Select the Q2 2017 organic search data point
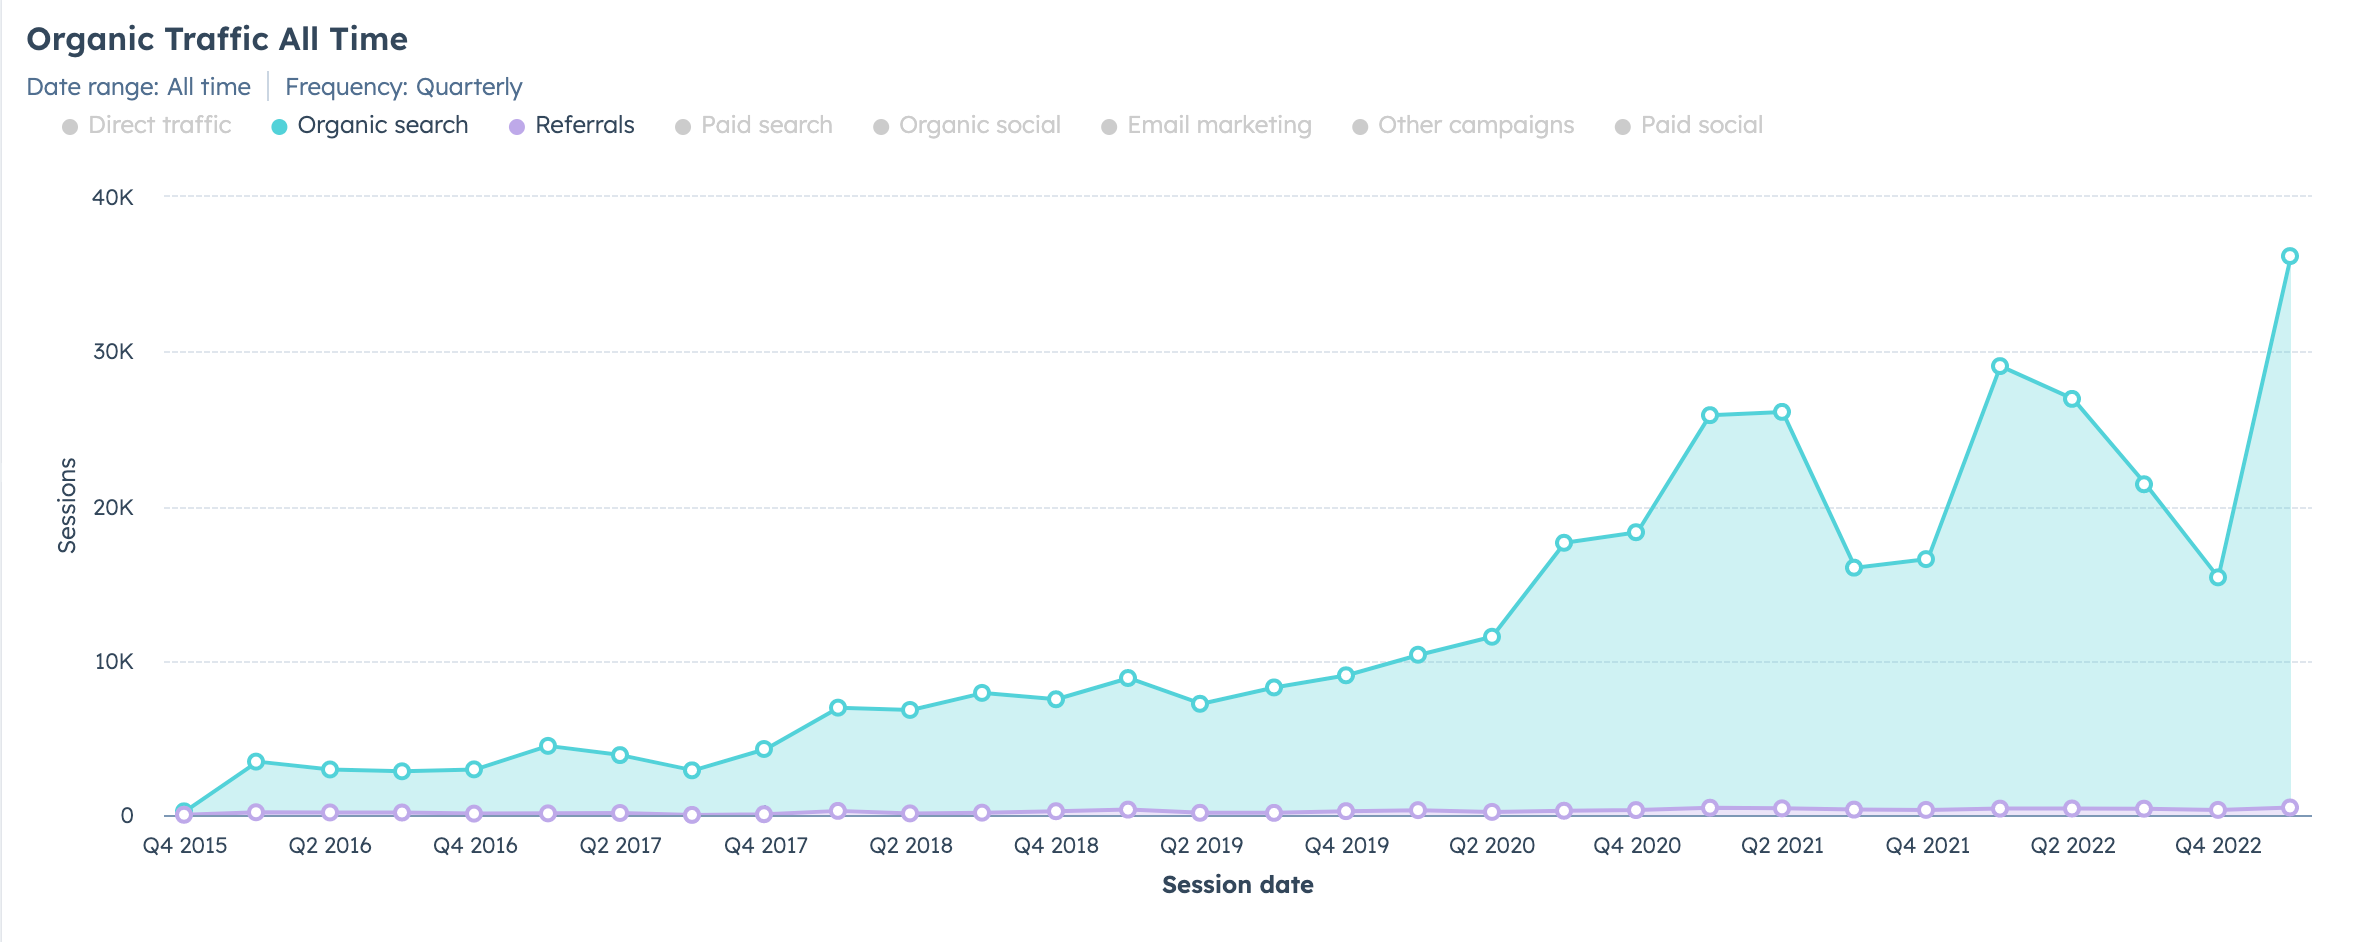 tap(620, 755)
